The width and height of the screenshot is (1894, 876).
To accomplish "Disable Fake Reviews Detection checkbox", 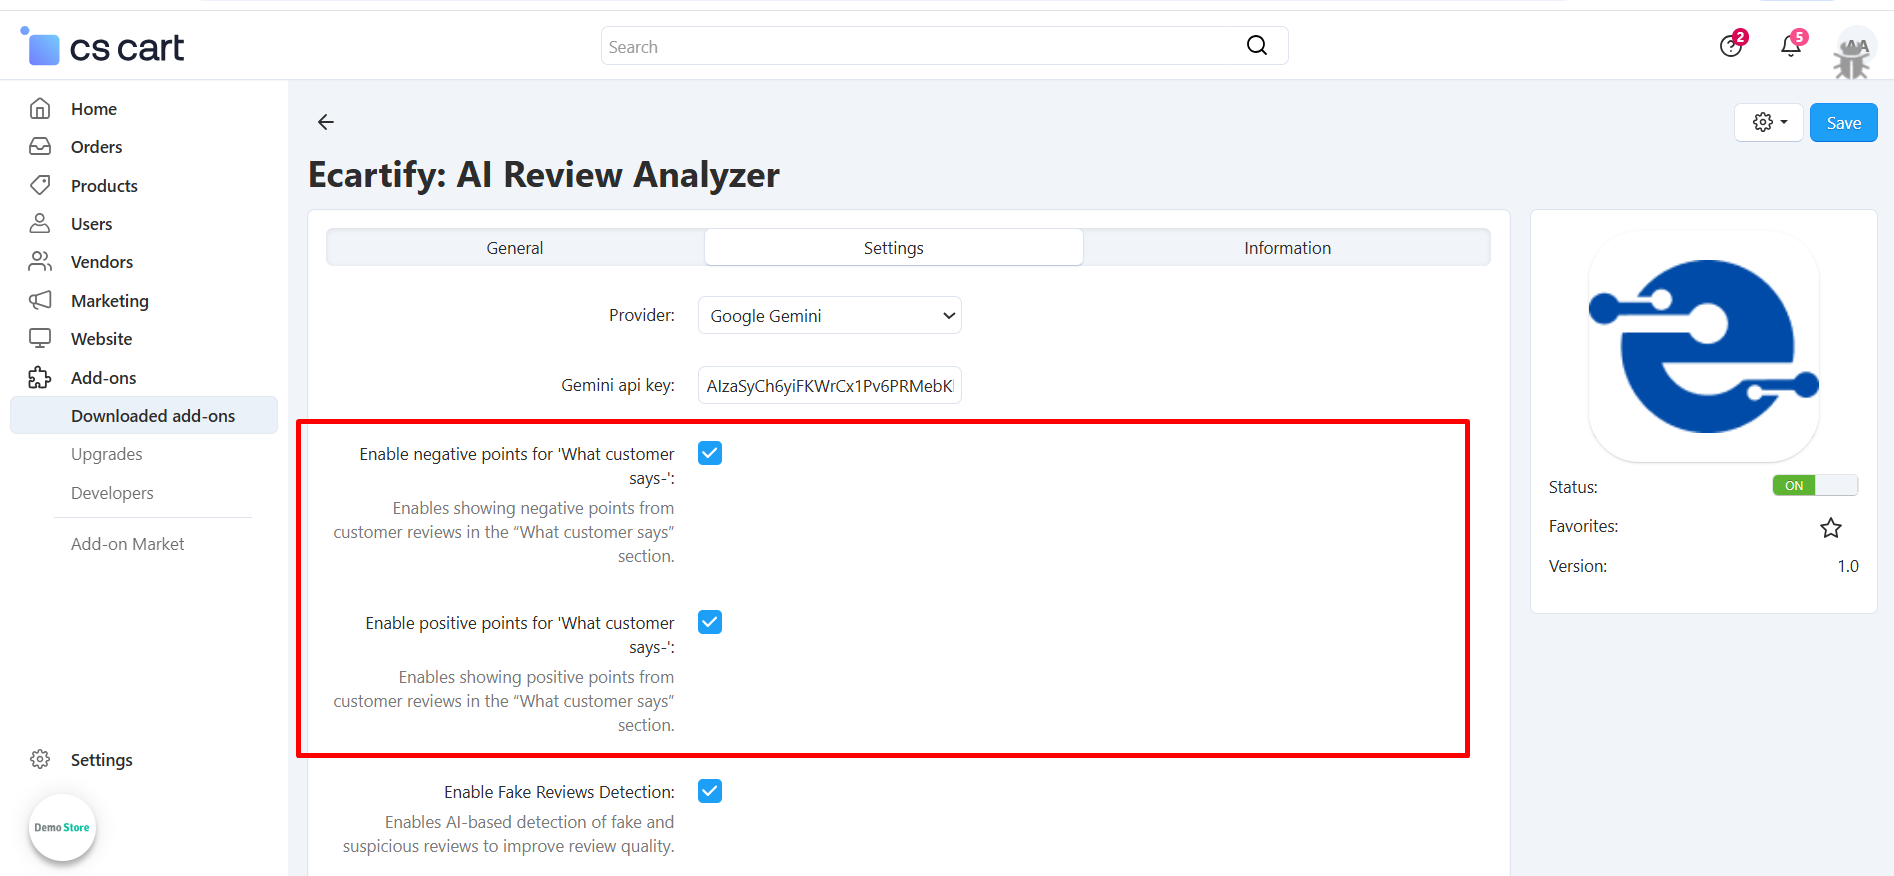I will click(710, 792).
